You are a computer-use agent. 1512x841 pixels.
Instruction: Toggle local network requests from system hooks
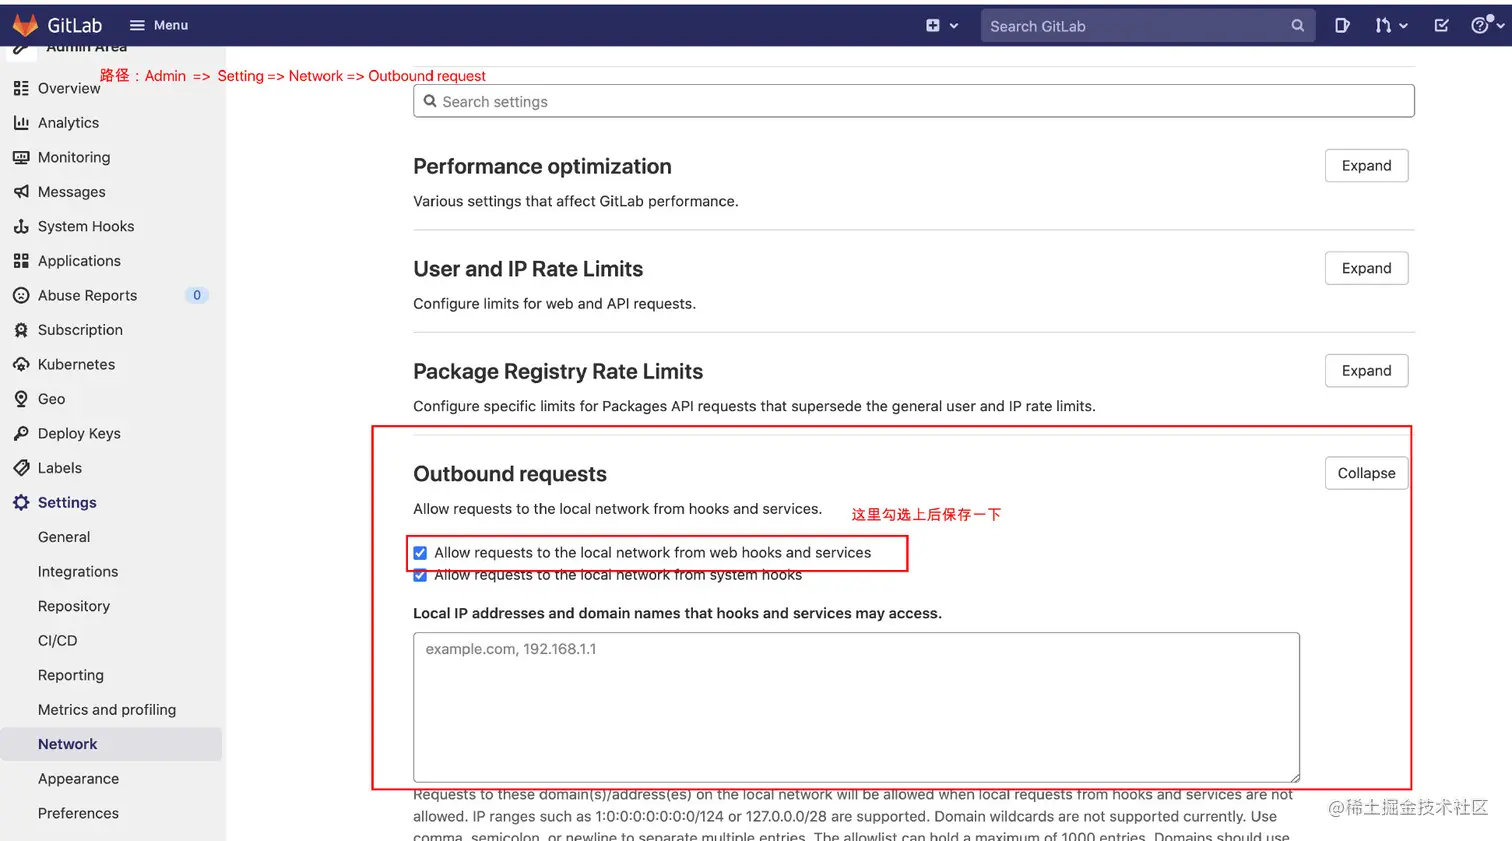click(x=420, y=575)
